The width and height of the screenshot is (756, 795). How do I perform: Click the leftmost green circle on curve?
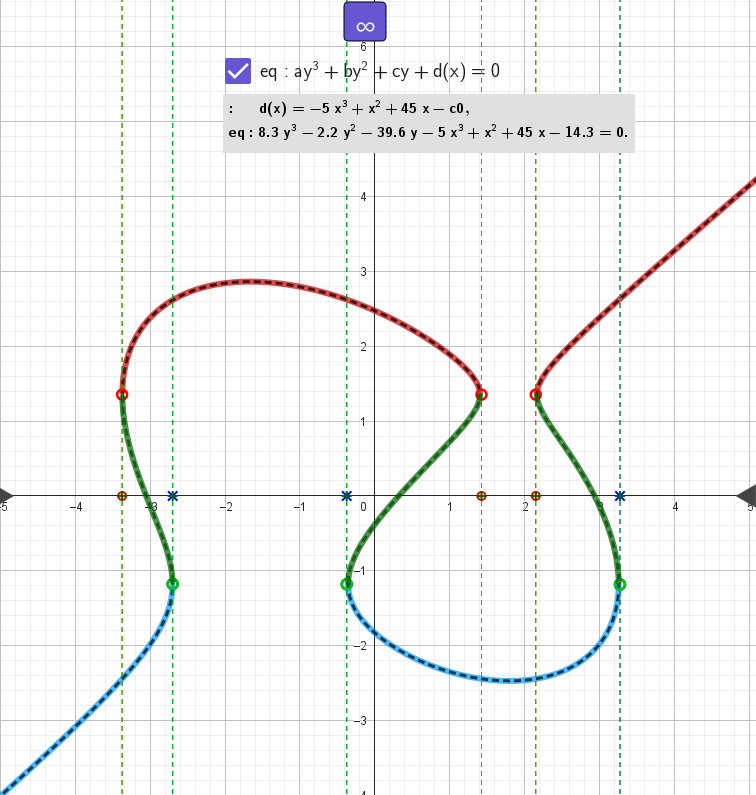pos(172,584)
